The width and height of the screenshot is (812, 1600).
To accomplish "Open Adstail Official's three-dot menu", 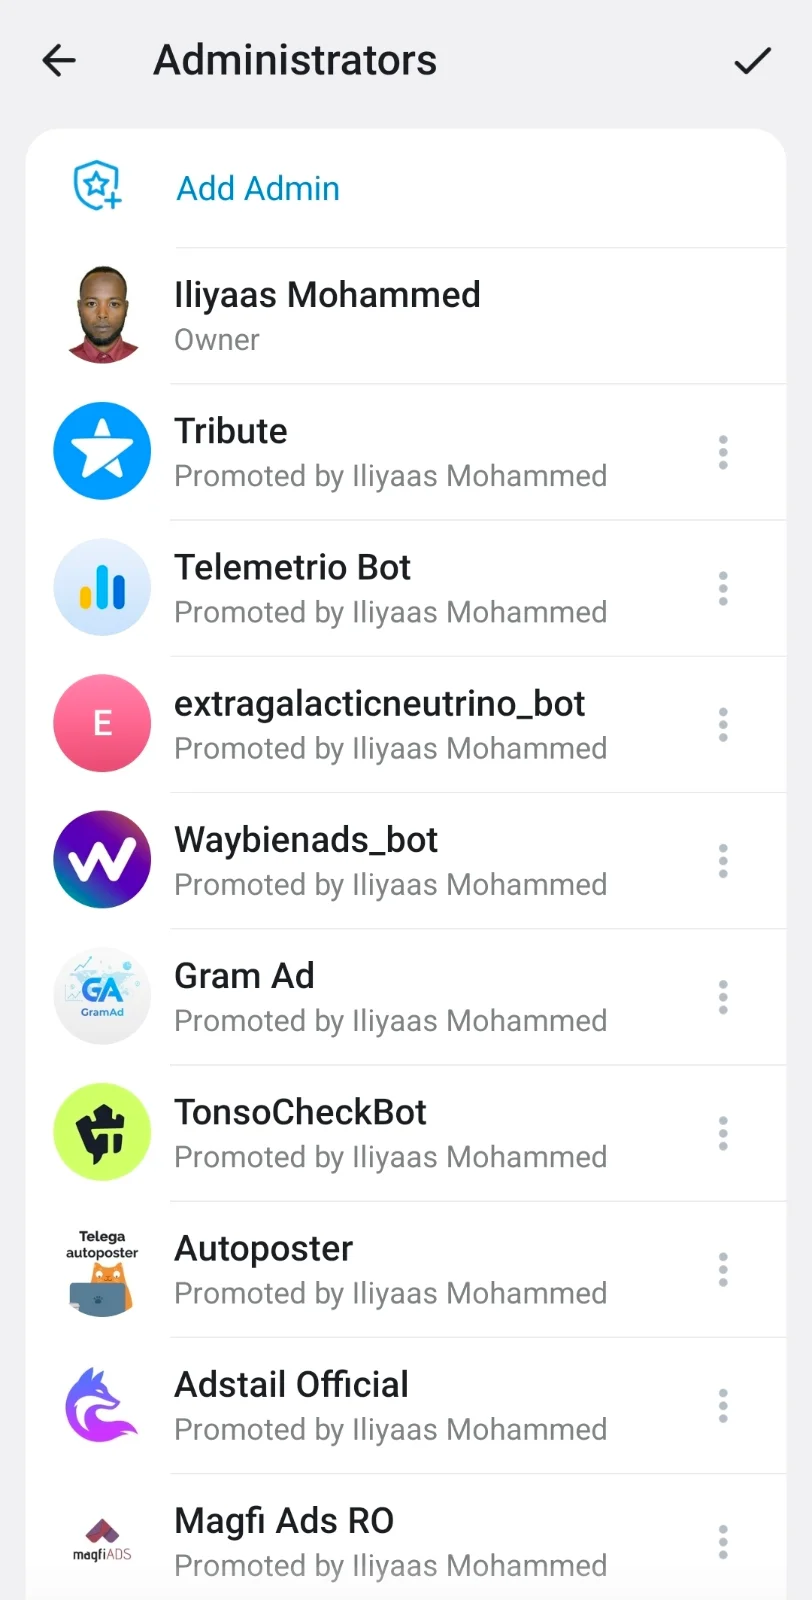I will click(x=723, y=1406).
